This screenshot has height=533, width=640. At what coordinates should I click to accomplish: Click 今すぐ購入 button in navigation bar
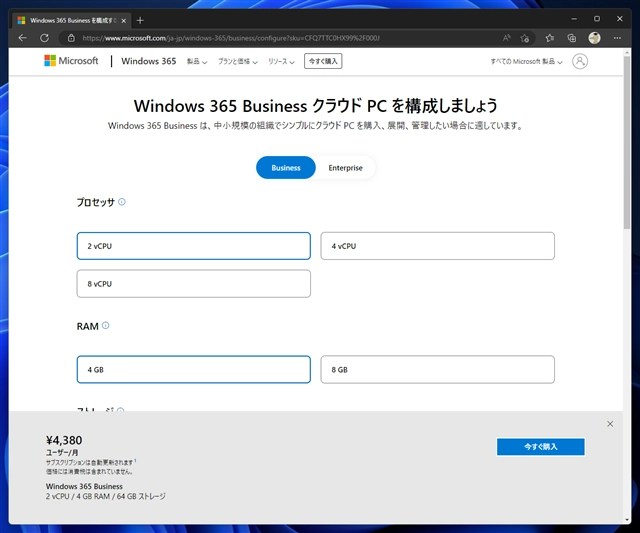tap(323, 61)
